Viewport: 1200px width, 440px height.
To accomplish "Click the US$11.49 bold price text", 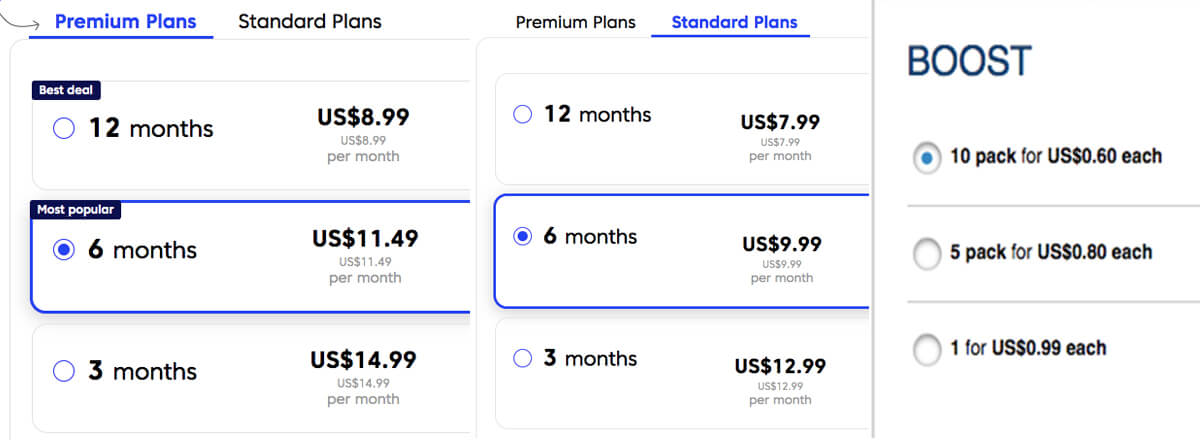I will pos(365,239).
